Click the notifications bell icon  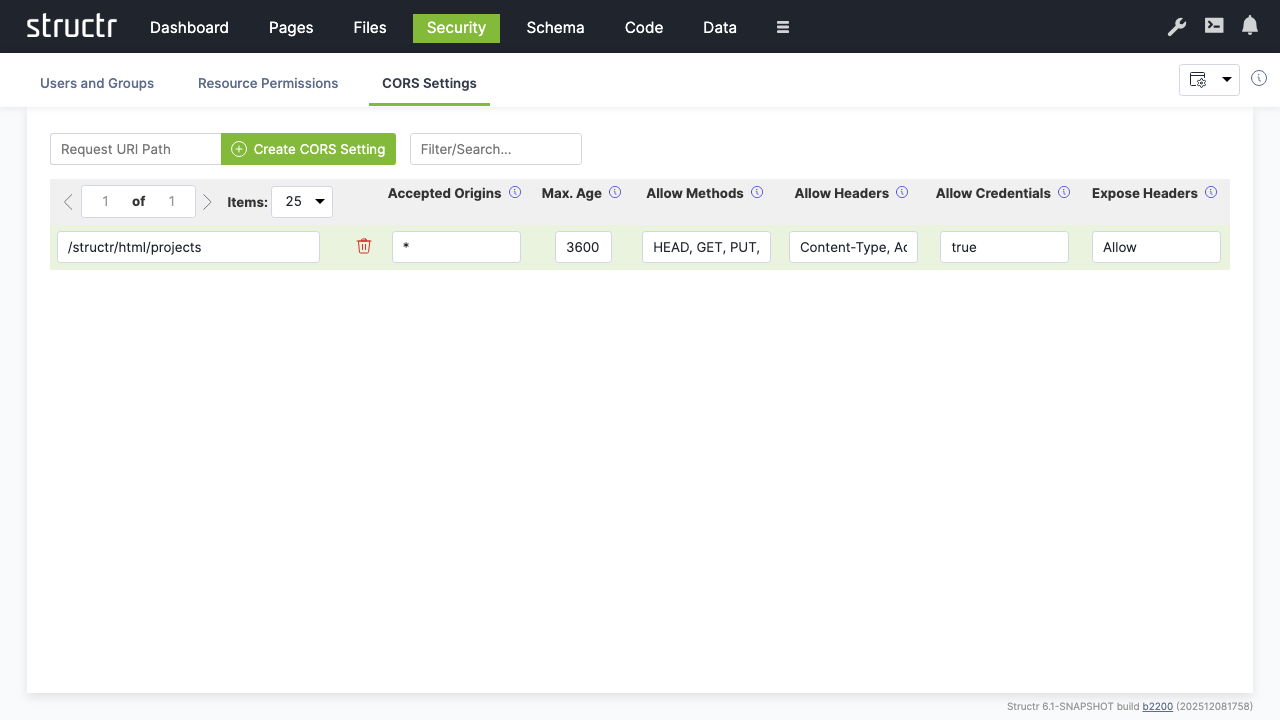coord(1250,26)
